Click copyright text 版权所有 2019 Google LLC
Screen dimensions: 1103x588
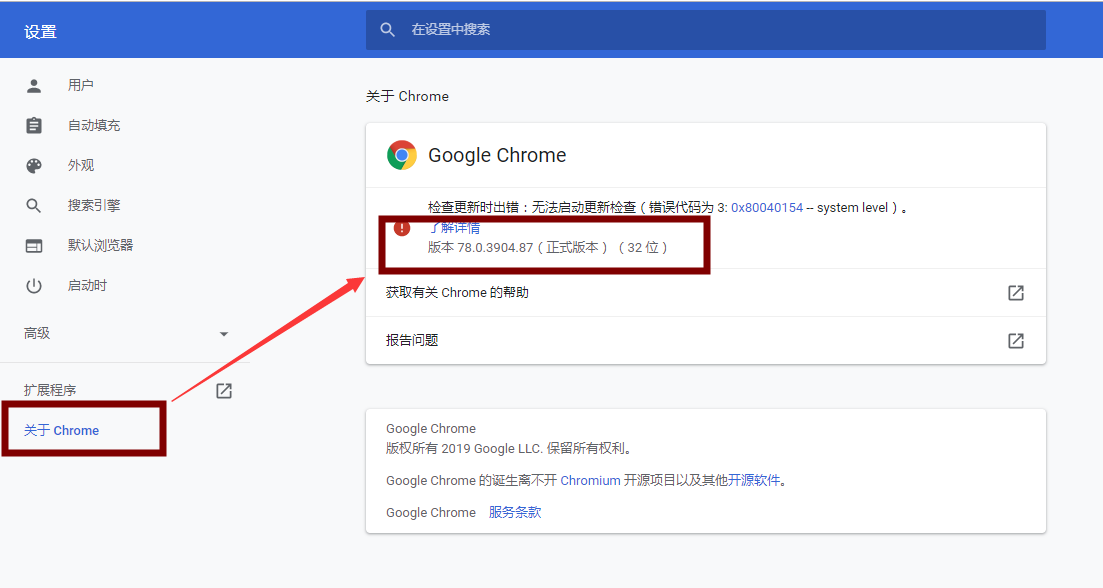coord(464,449)
